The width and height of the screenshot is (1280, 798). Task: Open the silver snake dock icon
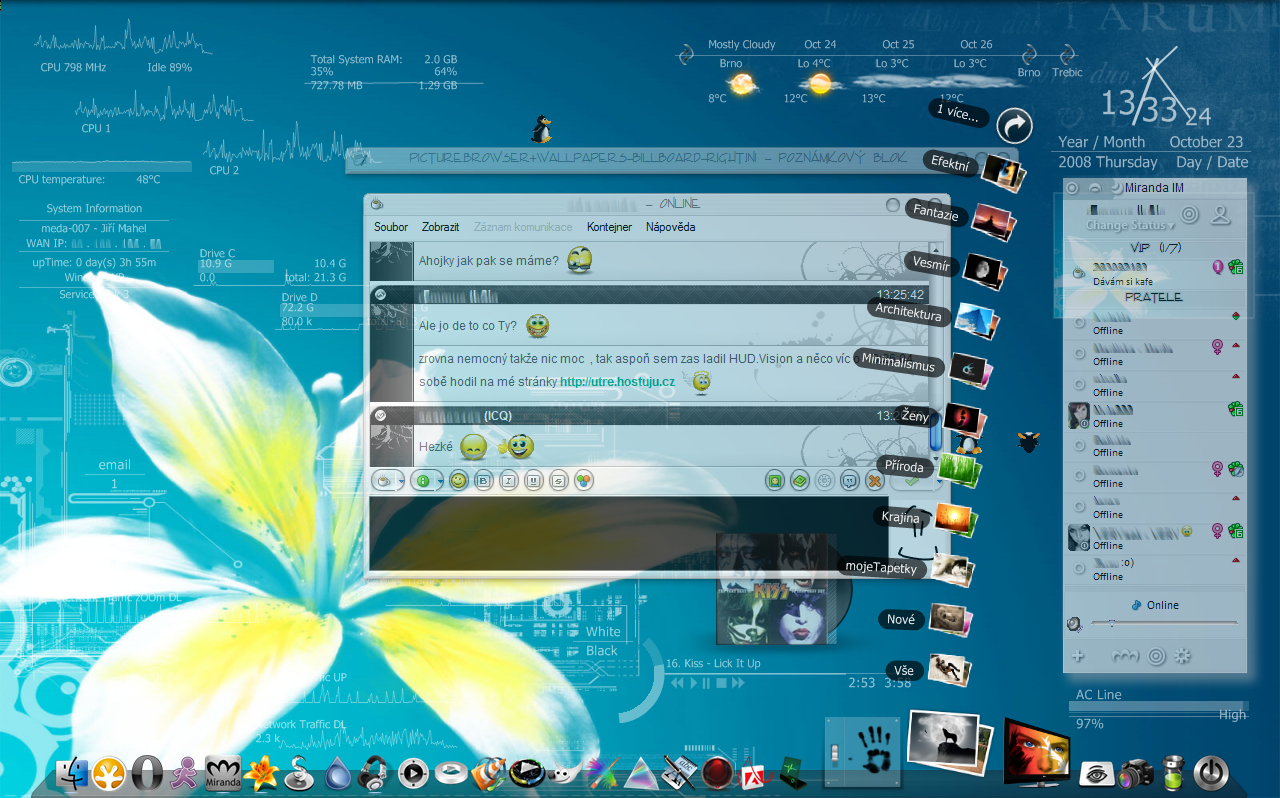point(300,773)
